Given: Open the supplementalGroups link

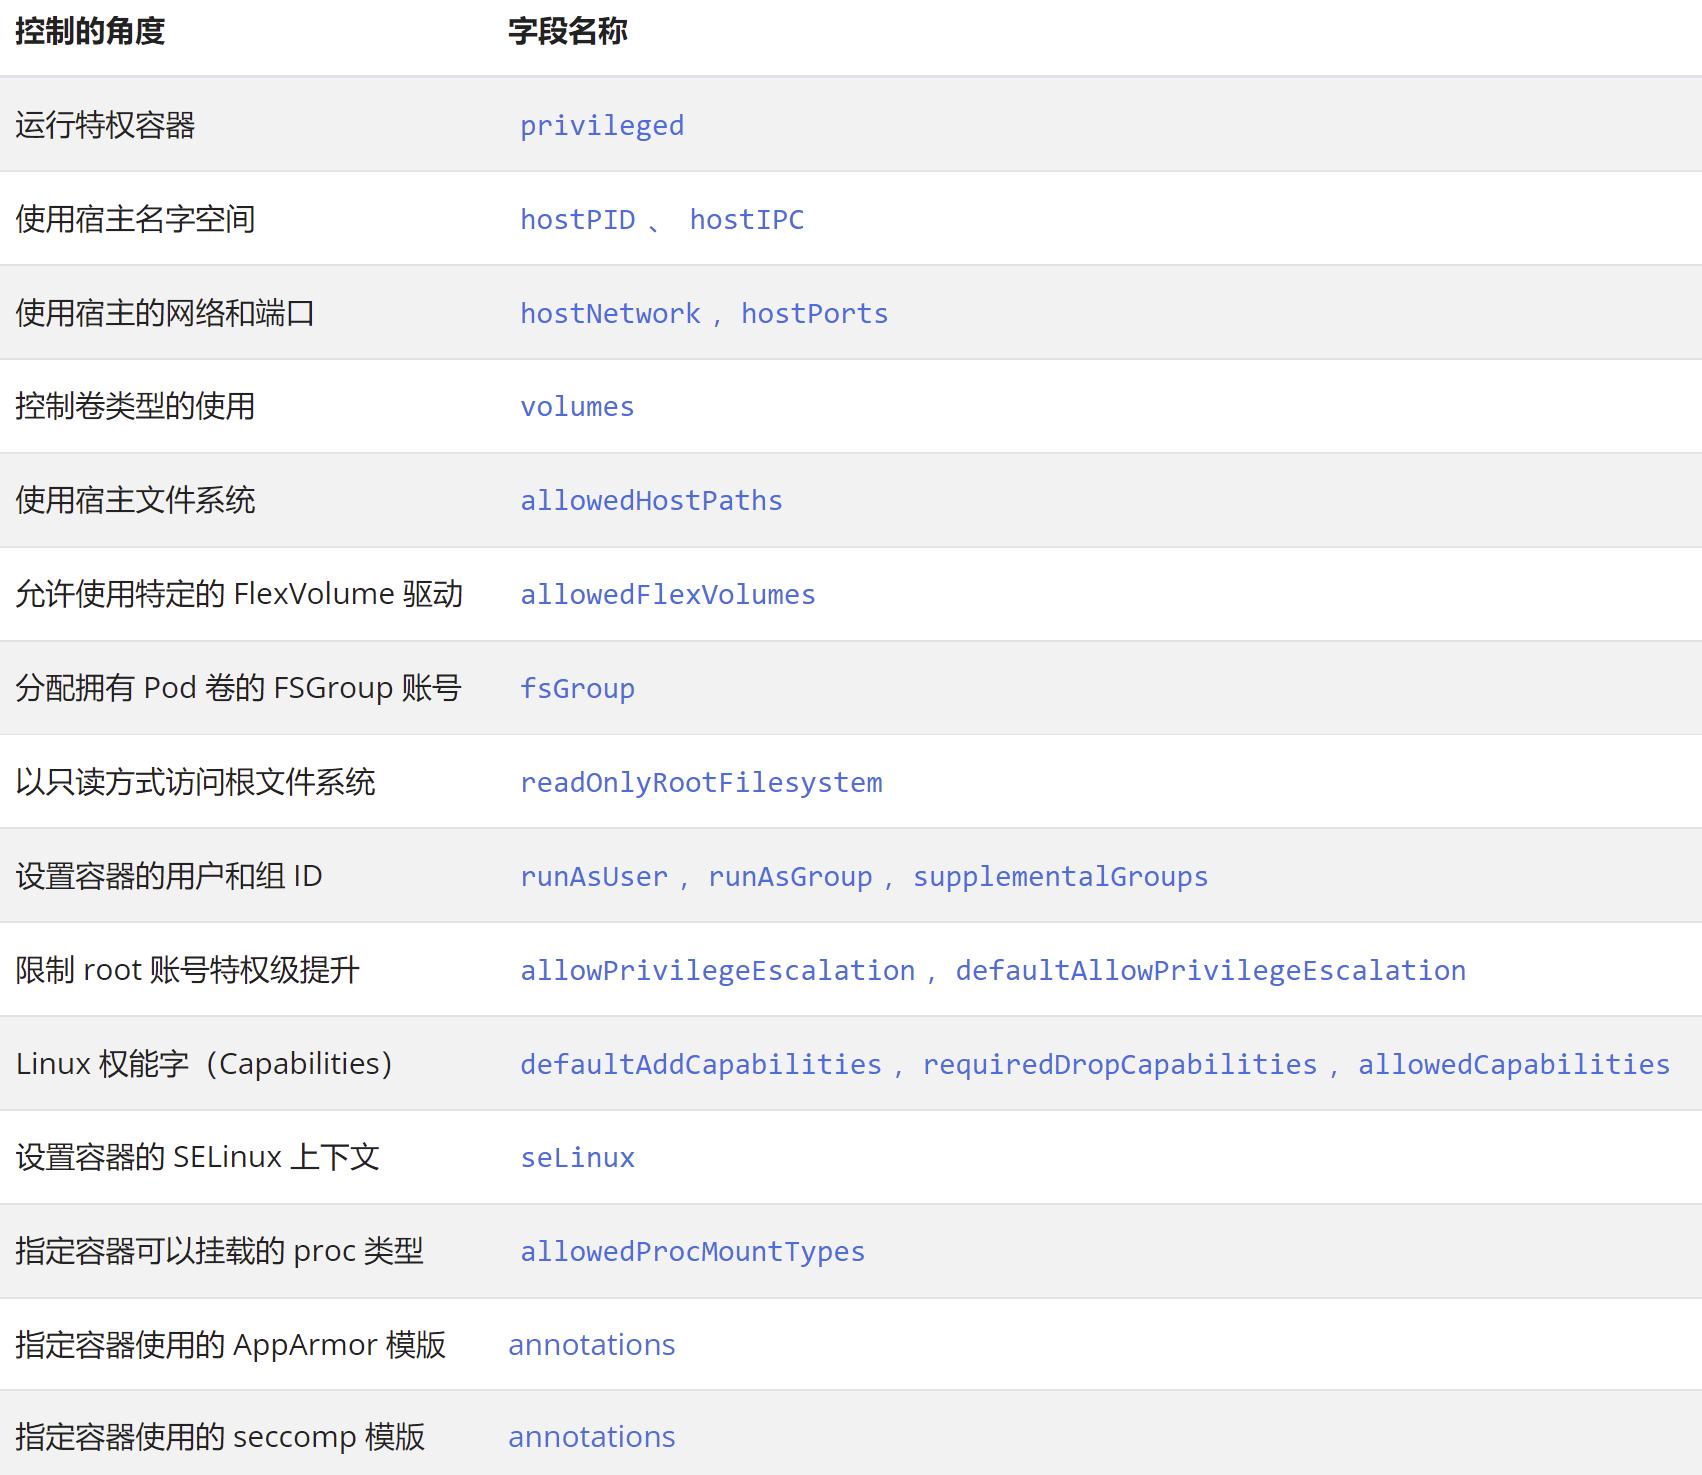Looking at the screenshot, I should (x=1059, y=876).
